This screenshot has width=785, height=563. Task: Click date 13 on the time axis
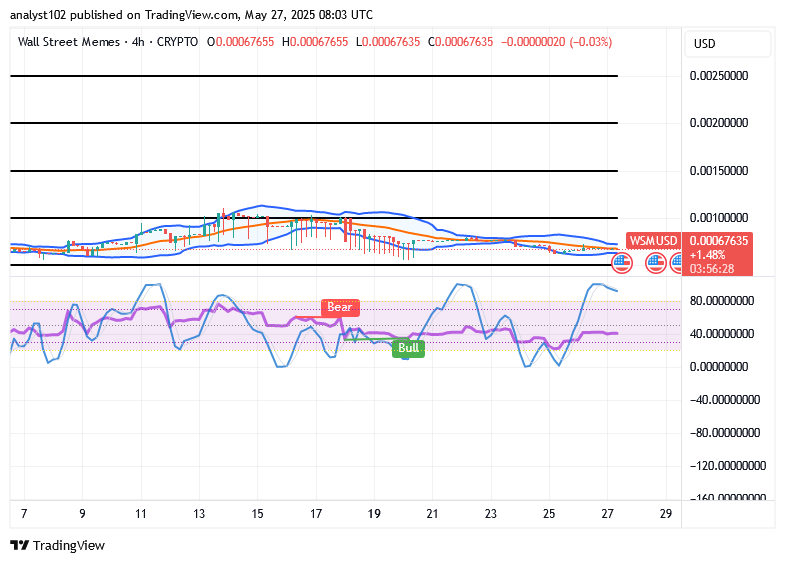(x=199, y=514)
